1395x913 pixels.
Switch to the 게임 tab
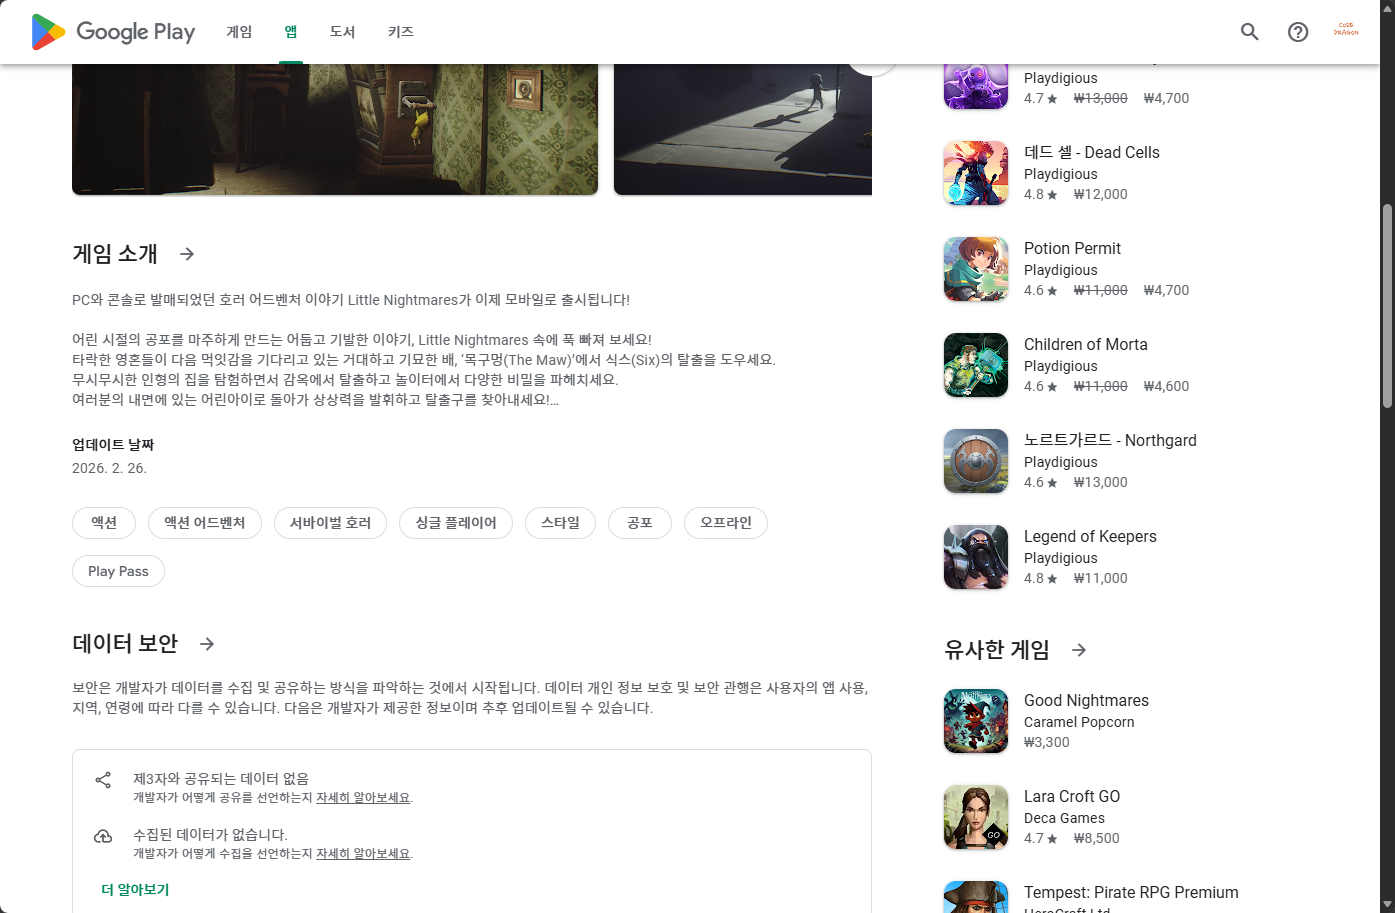coord(239,32)
